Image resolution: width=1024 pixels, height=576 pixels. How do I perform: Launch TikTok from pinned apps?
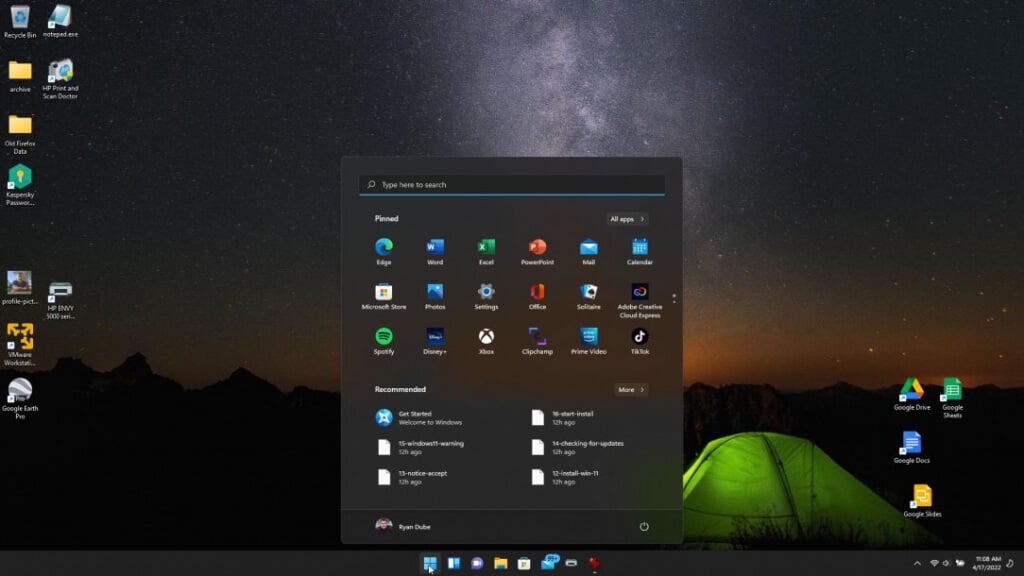639,342
